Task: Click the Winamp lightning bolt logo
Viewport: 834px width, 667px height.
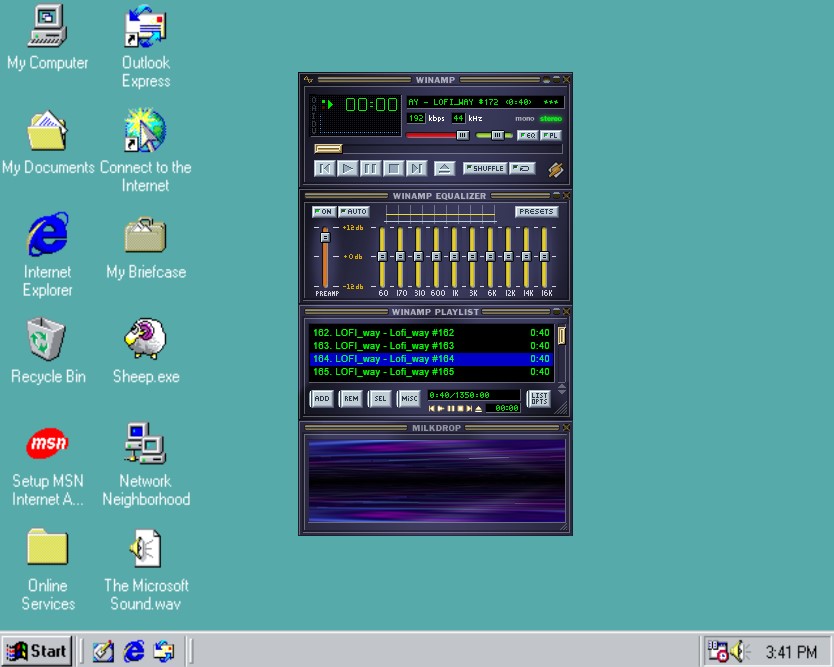Action: pos(555,169)
